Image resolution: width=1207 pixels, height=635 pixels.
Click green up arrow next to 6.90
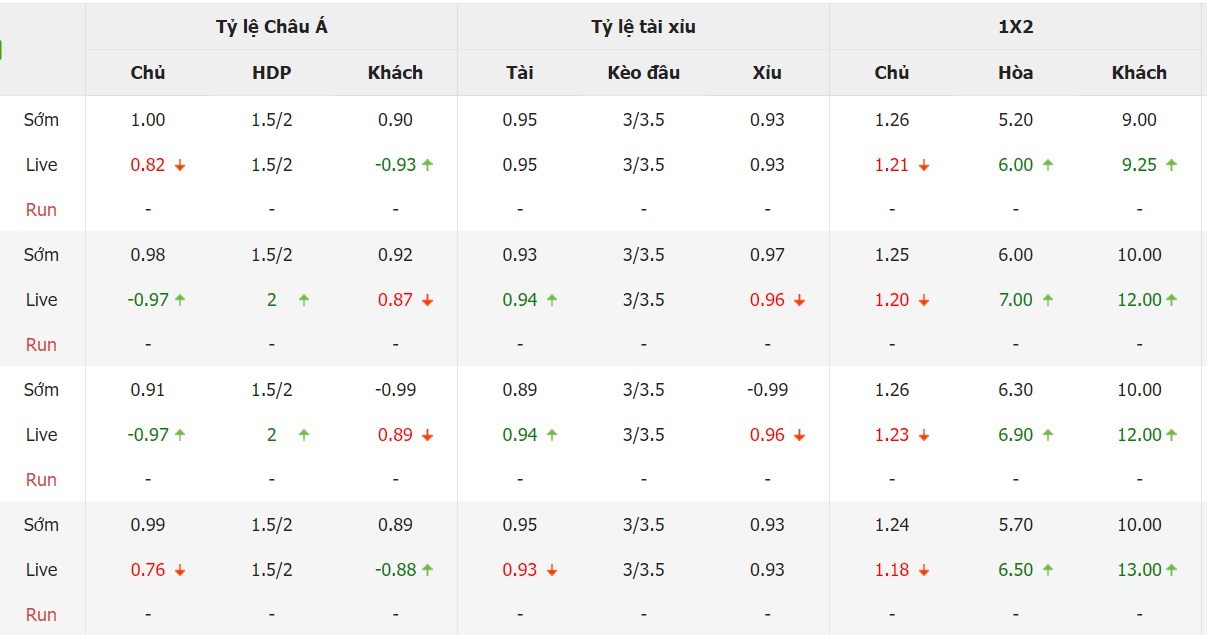1048,435
